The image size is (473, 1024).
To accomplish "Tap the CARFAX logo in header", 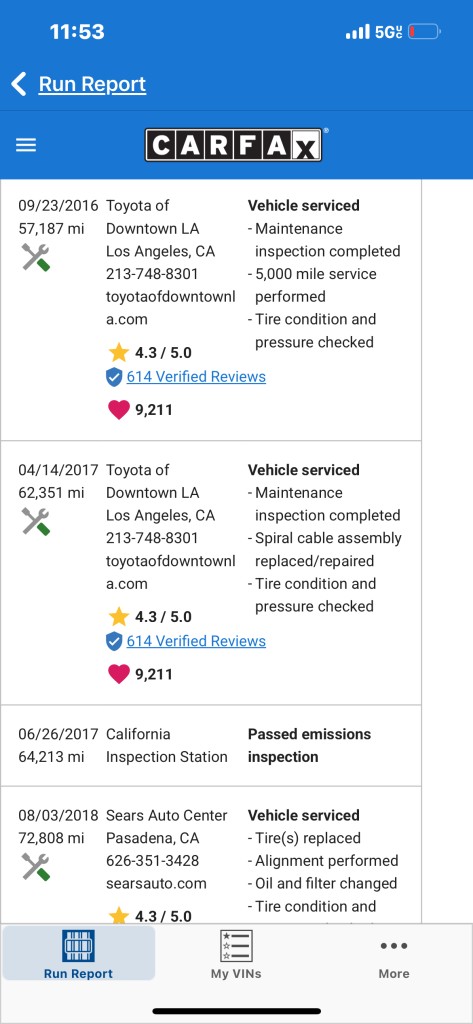I will point(233,145).
